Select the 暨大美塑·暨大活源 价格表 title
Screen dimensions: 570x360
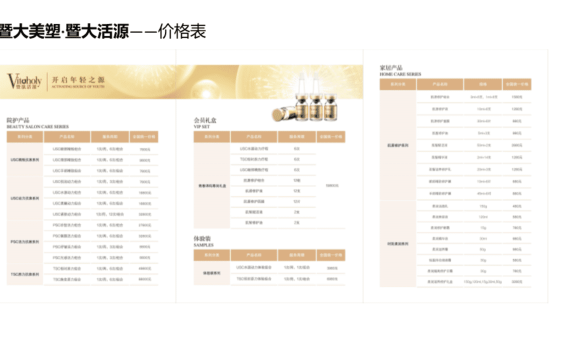(103, 31)
